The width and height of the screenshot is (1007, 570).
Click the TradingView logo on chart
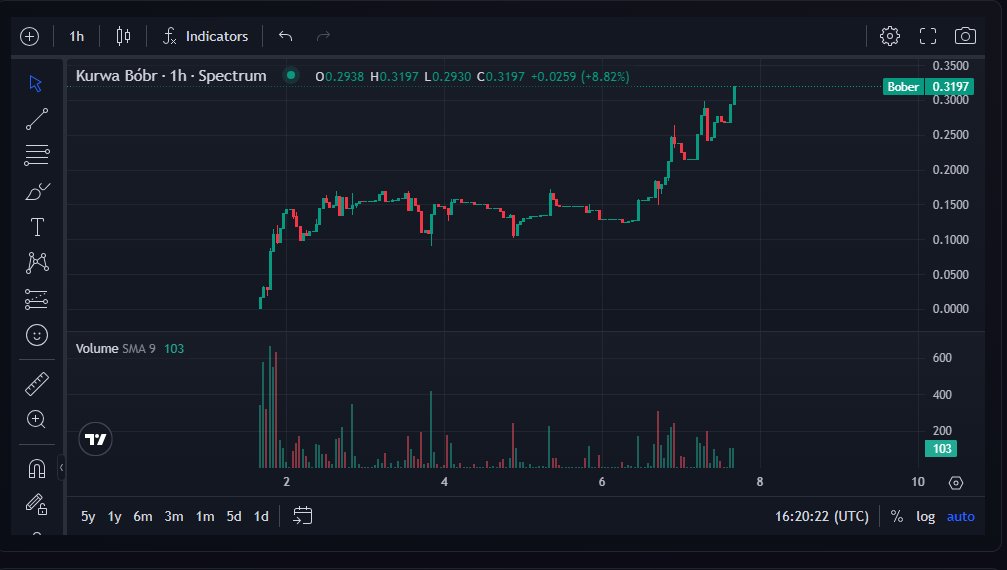pyautogui.click(x=96, y=439)
